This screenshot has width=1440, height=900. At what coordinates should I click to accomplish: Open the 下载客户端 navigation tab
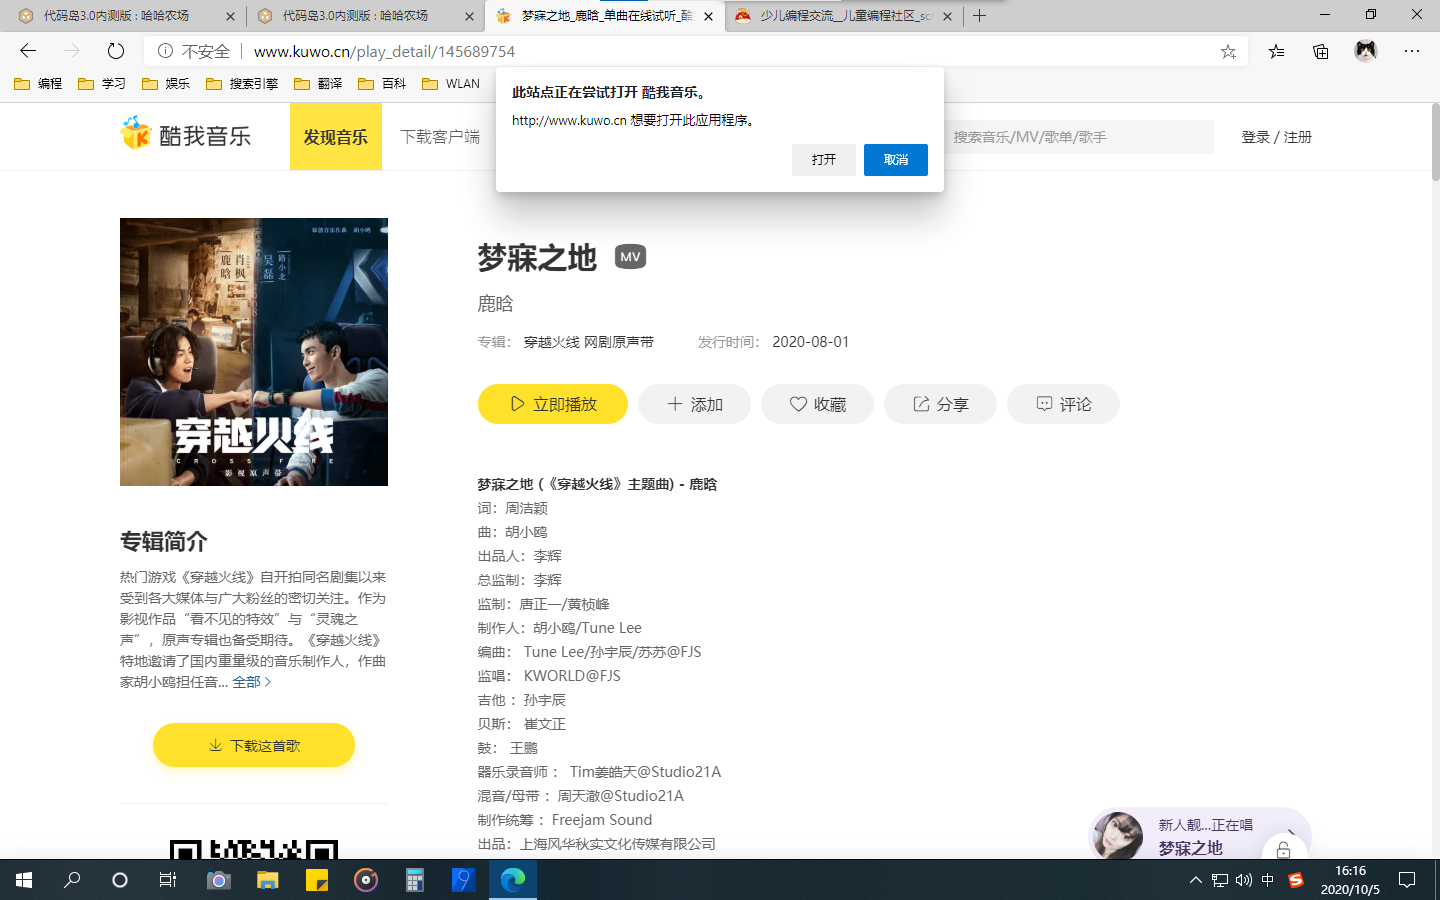(440, 136)
